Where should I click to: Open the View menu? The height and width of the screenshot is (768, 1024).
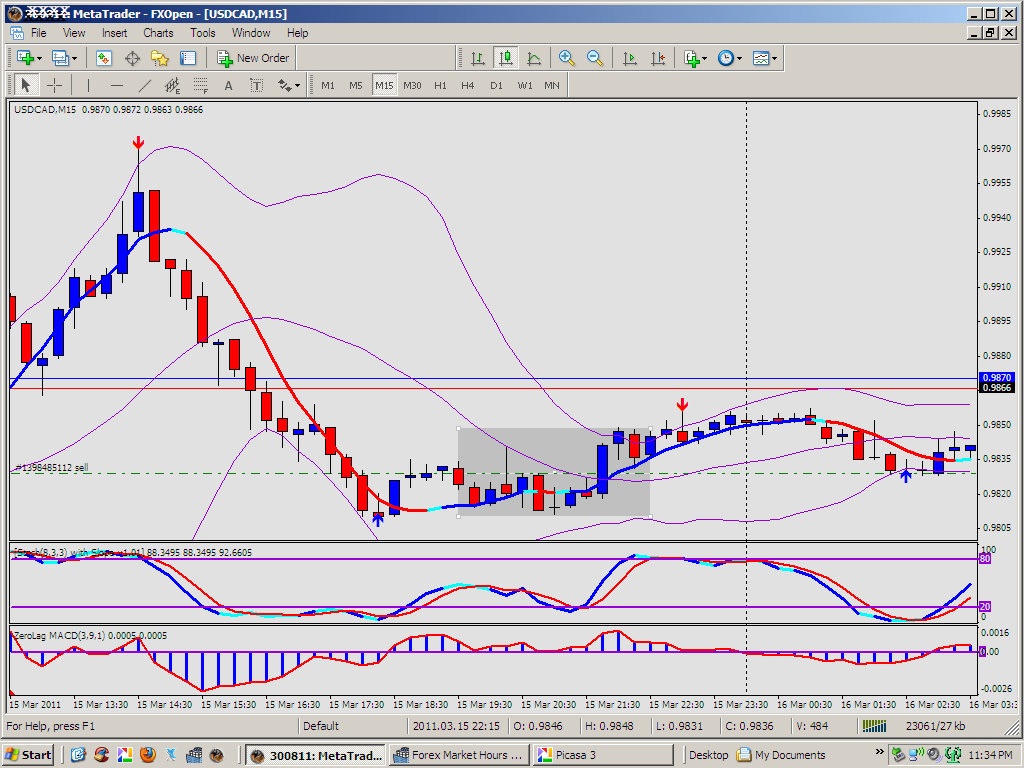(74, 33)
